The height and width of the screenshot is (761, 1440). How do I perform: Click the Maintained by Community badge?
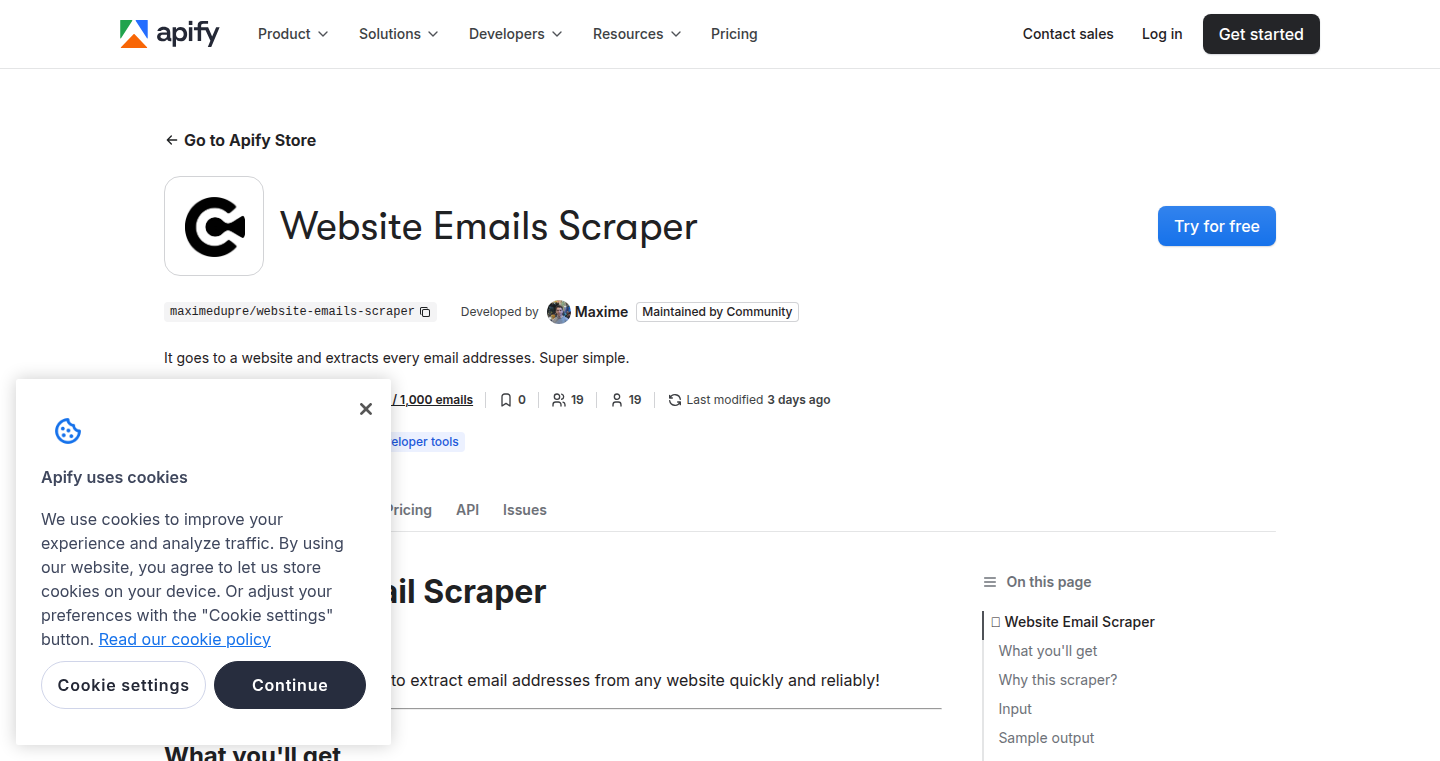[717, 312]
